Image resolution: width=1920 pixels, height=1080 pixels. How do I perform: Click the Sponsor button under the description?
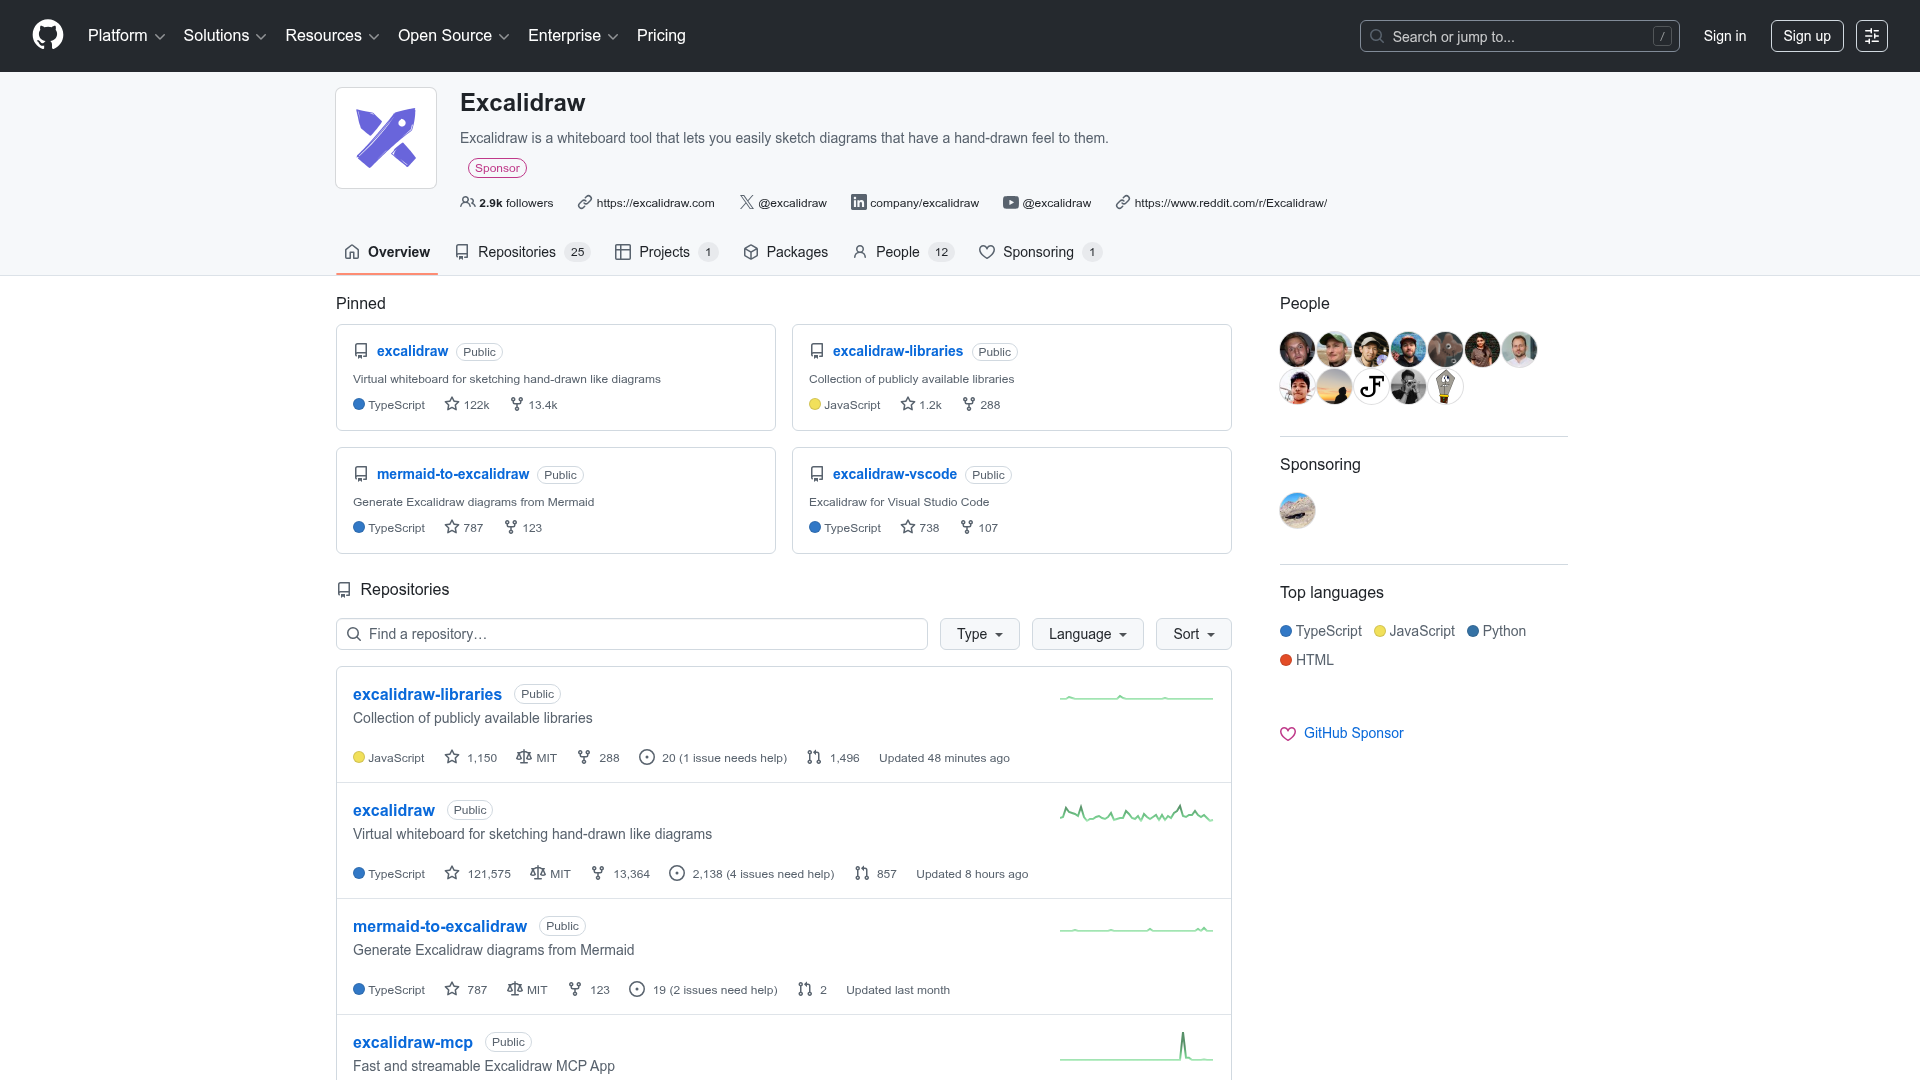point(497,168)
